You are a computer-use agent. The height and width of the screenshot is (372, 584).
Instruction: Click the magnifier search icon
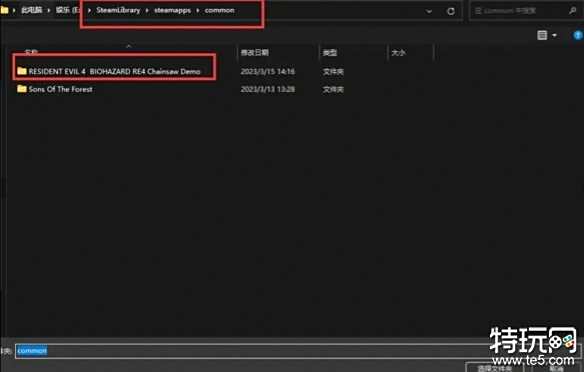(x=572, y=11)
